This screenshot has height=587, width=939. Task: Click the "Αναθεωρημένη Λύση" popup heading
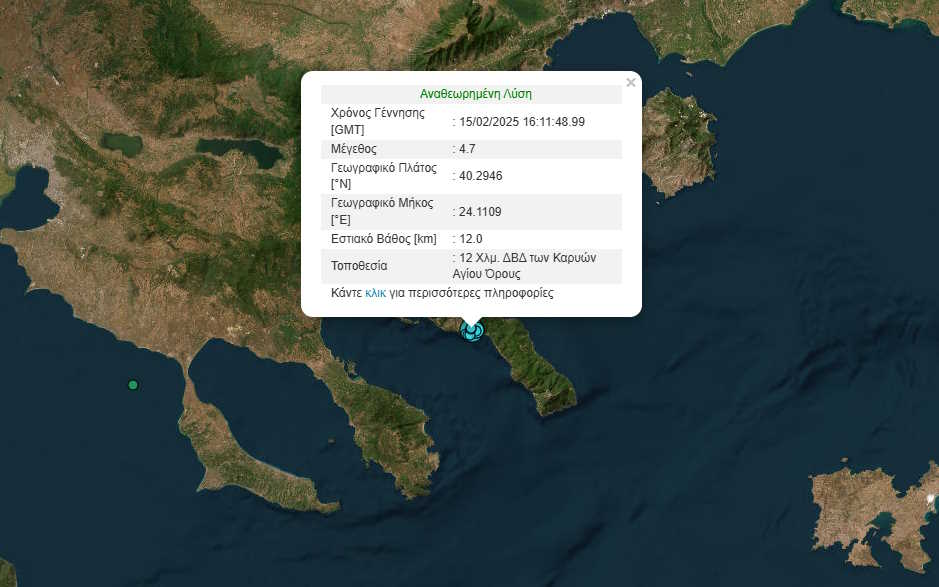(x=475, y=94)
